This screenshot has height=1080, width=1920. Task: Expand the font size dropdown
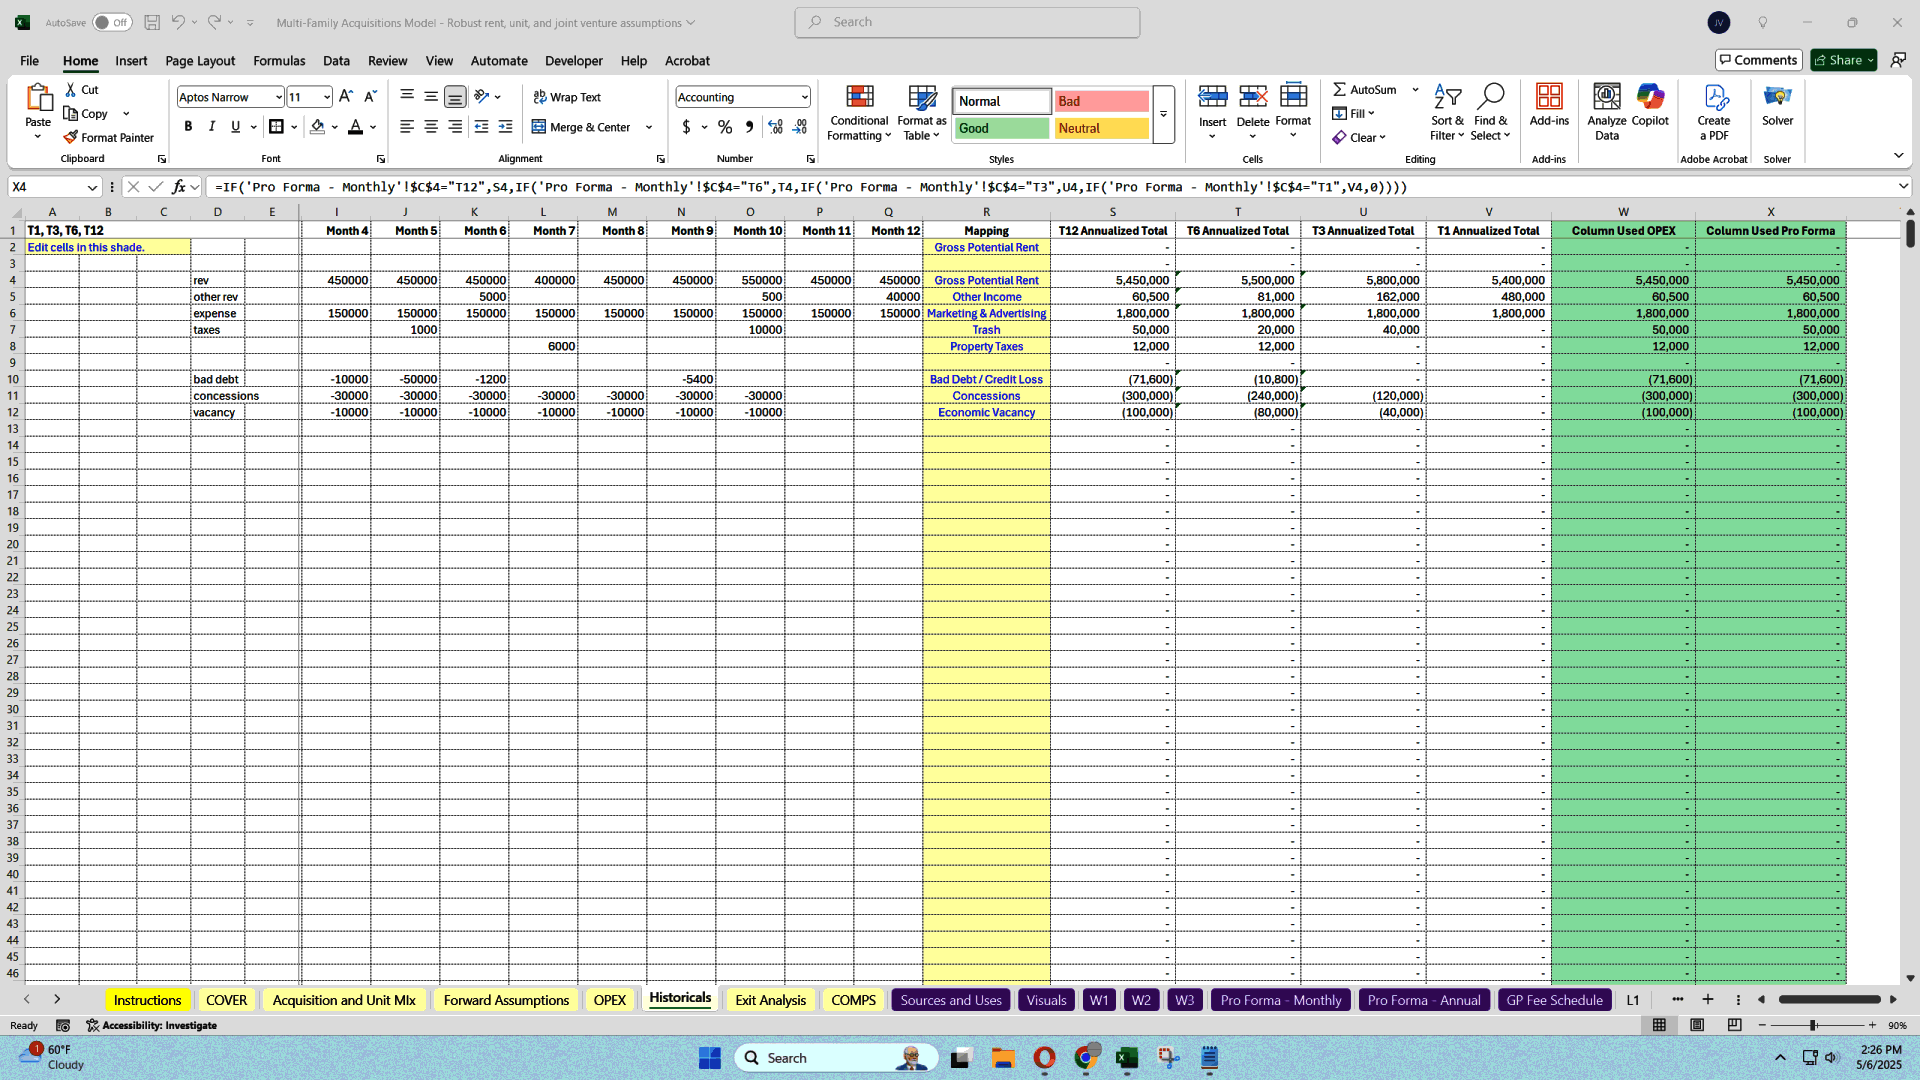[x=326, y=97]
